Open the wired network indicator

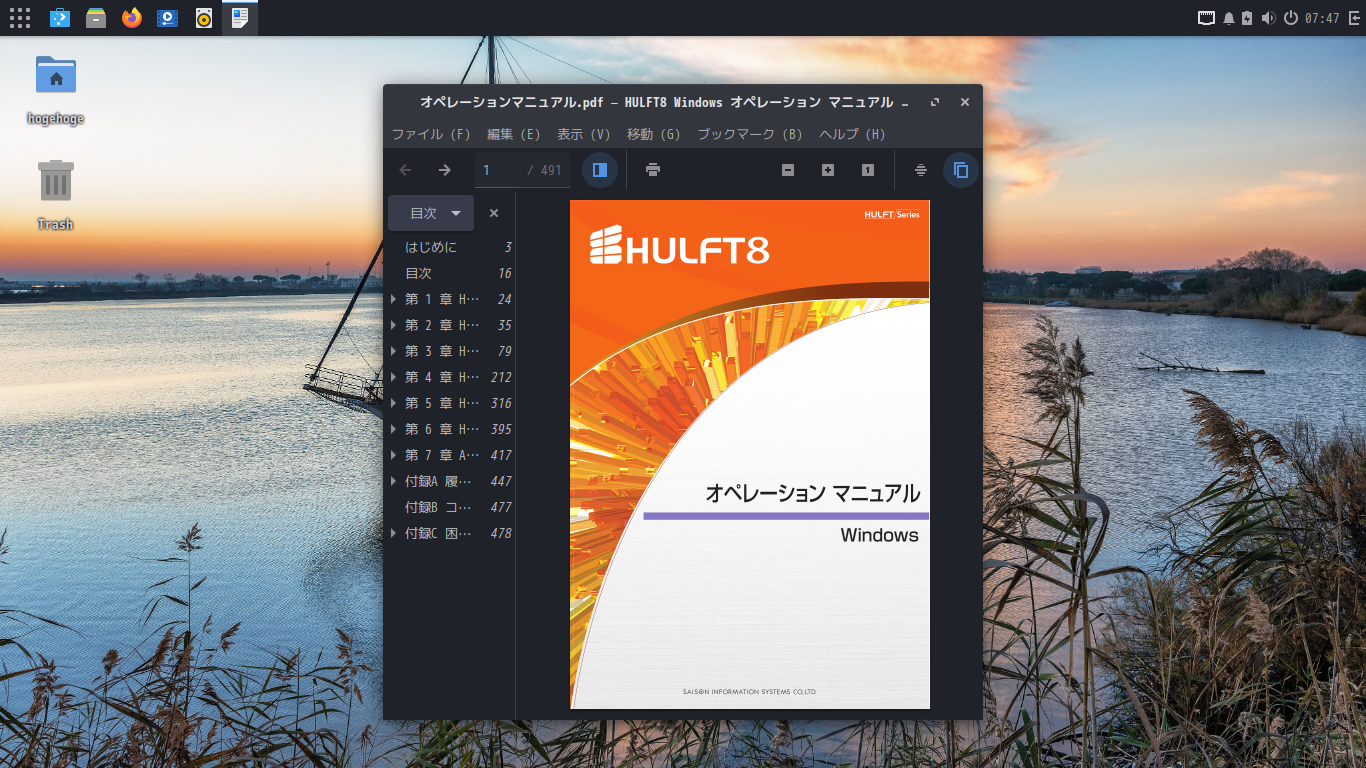pyautogui.click(x=1207, y=18)
